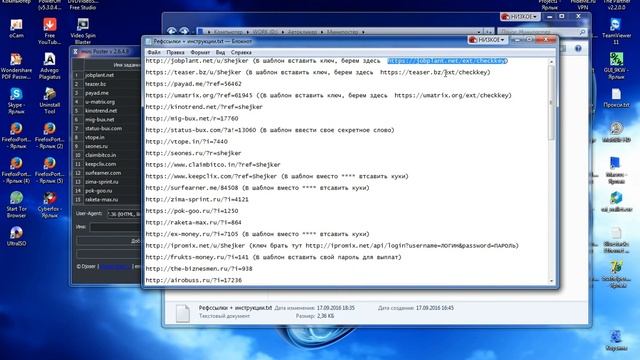Click the http://vtope.in/?i=7440 line
640x360 pixels.
click(x=187, y=142)
